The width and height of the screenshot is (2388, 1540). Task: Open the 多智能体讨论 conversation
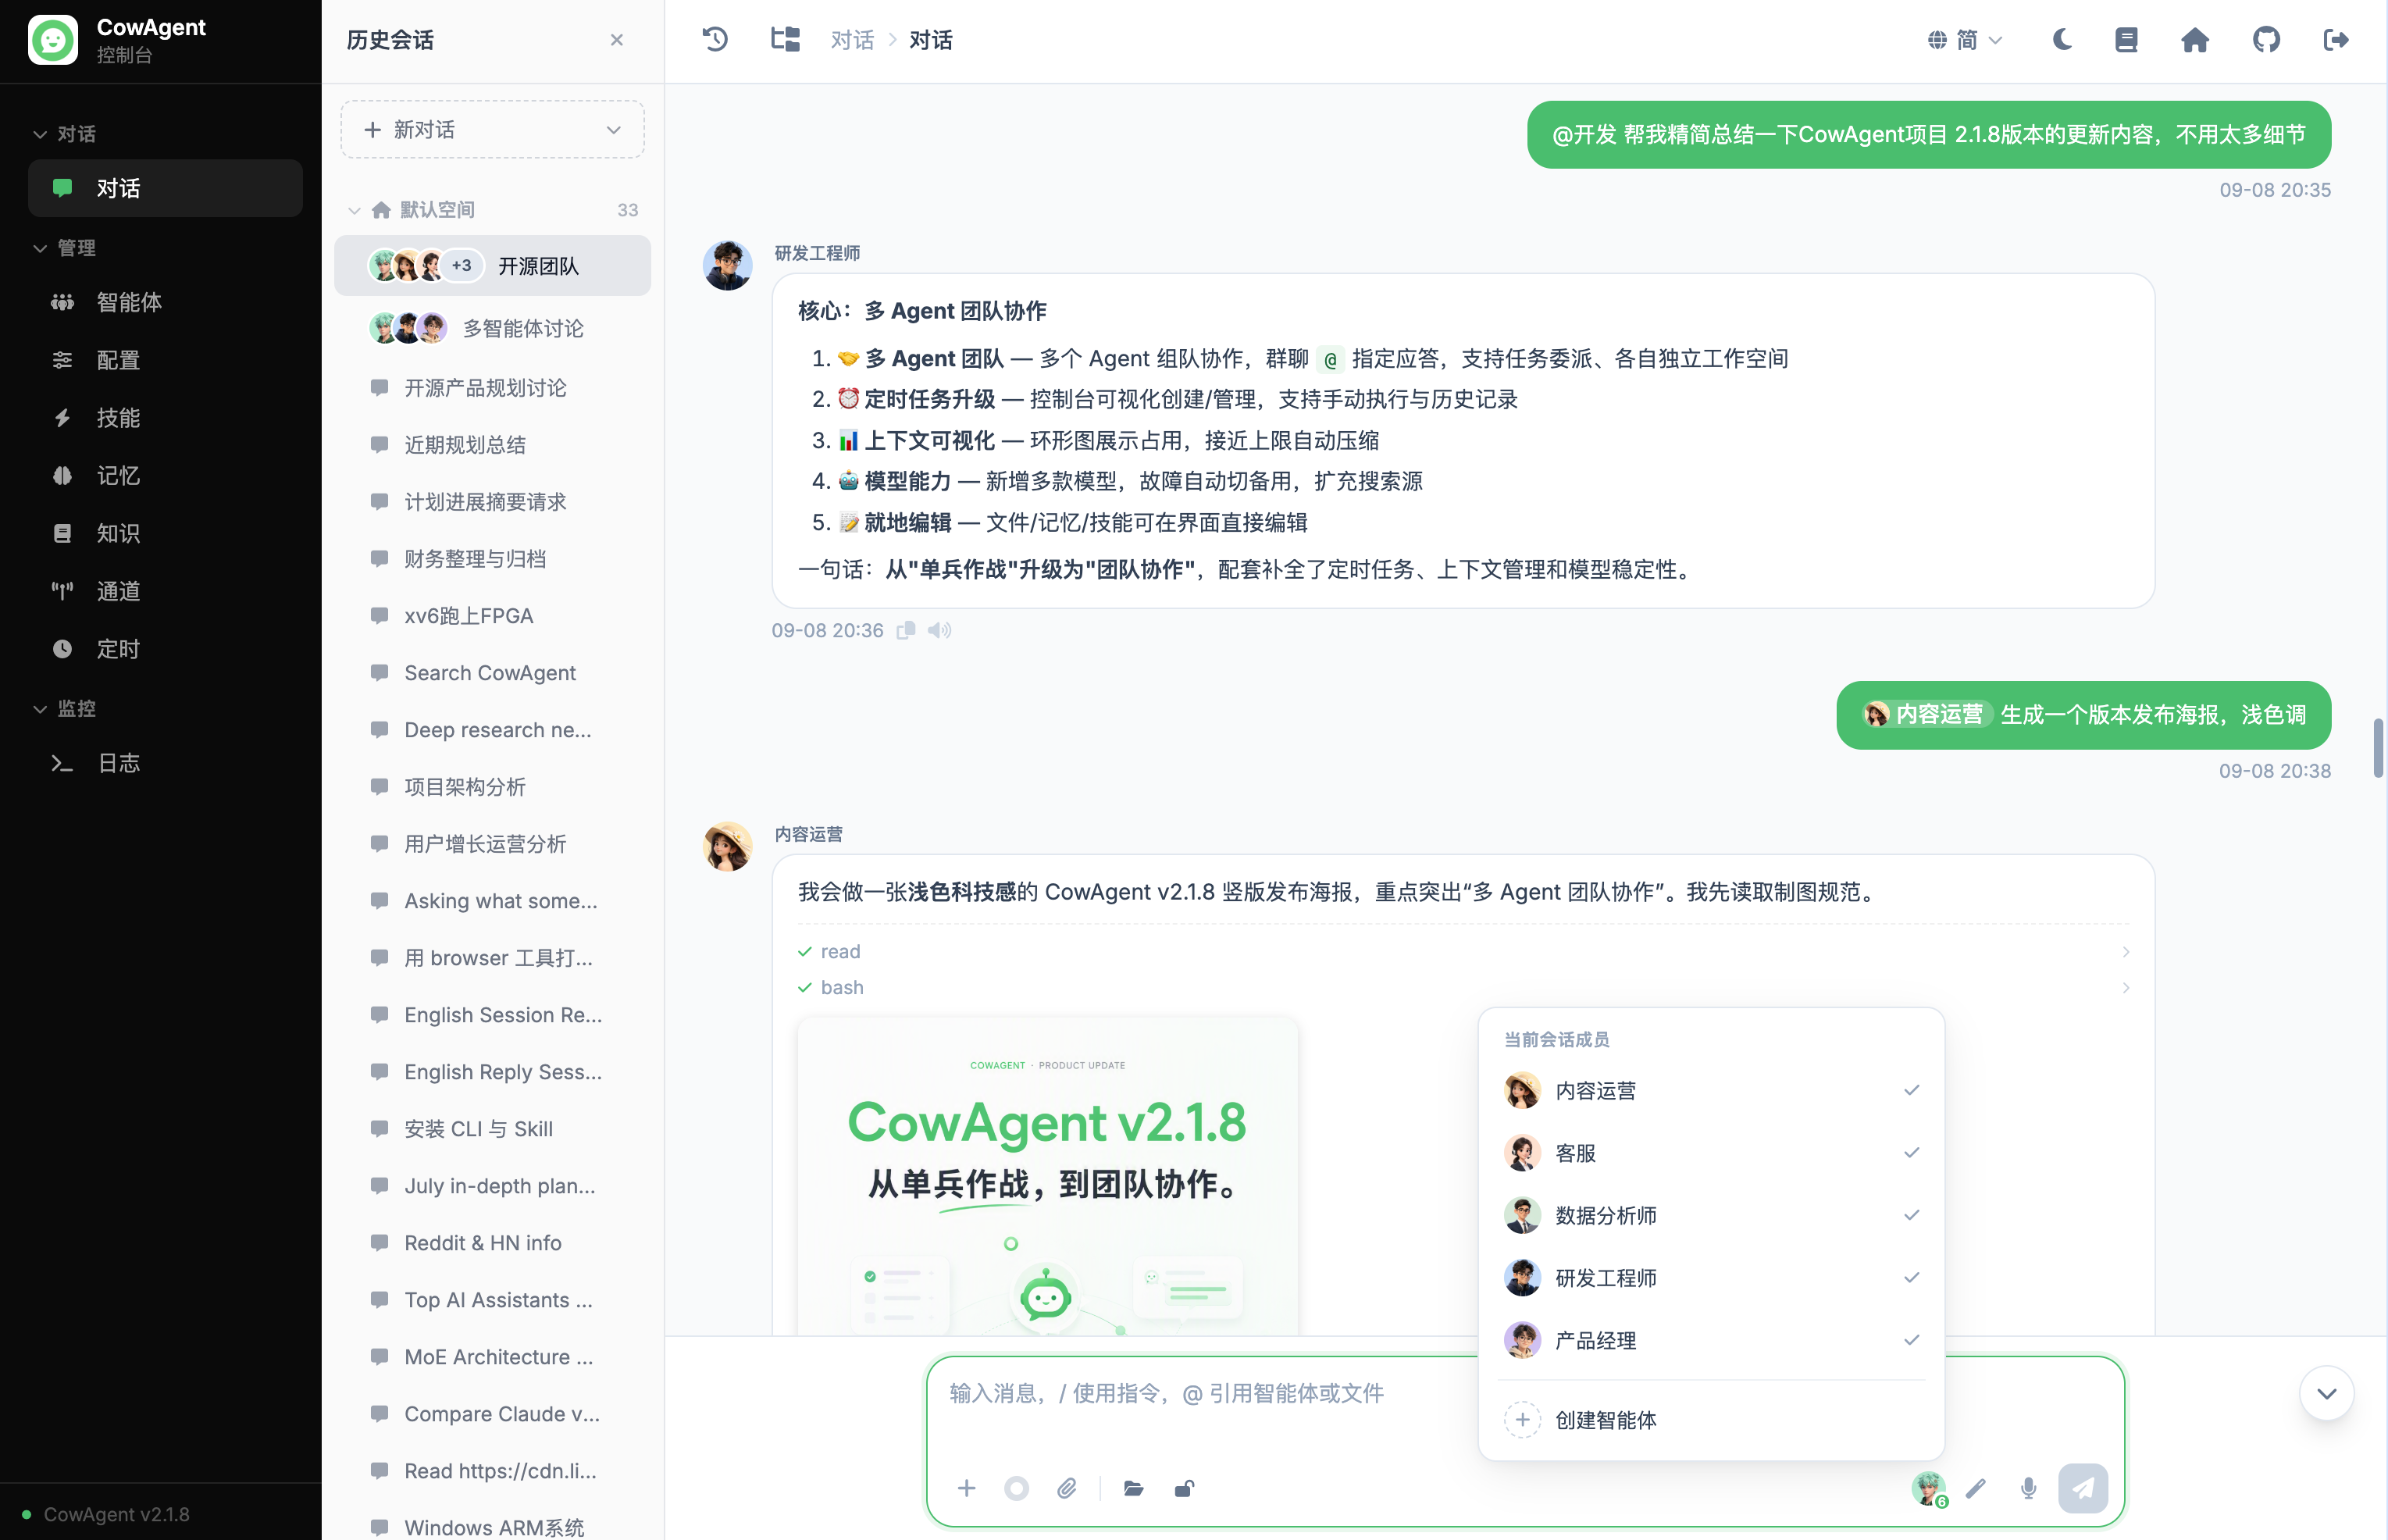click(492, 328)
